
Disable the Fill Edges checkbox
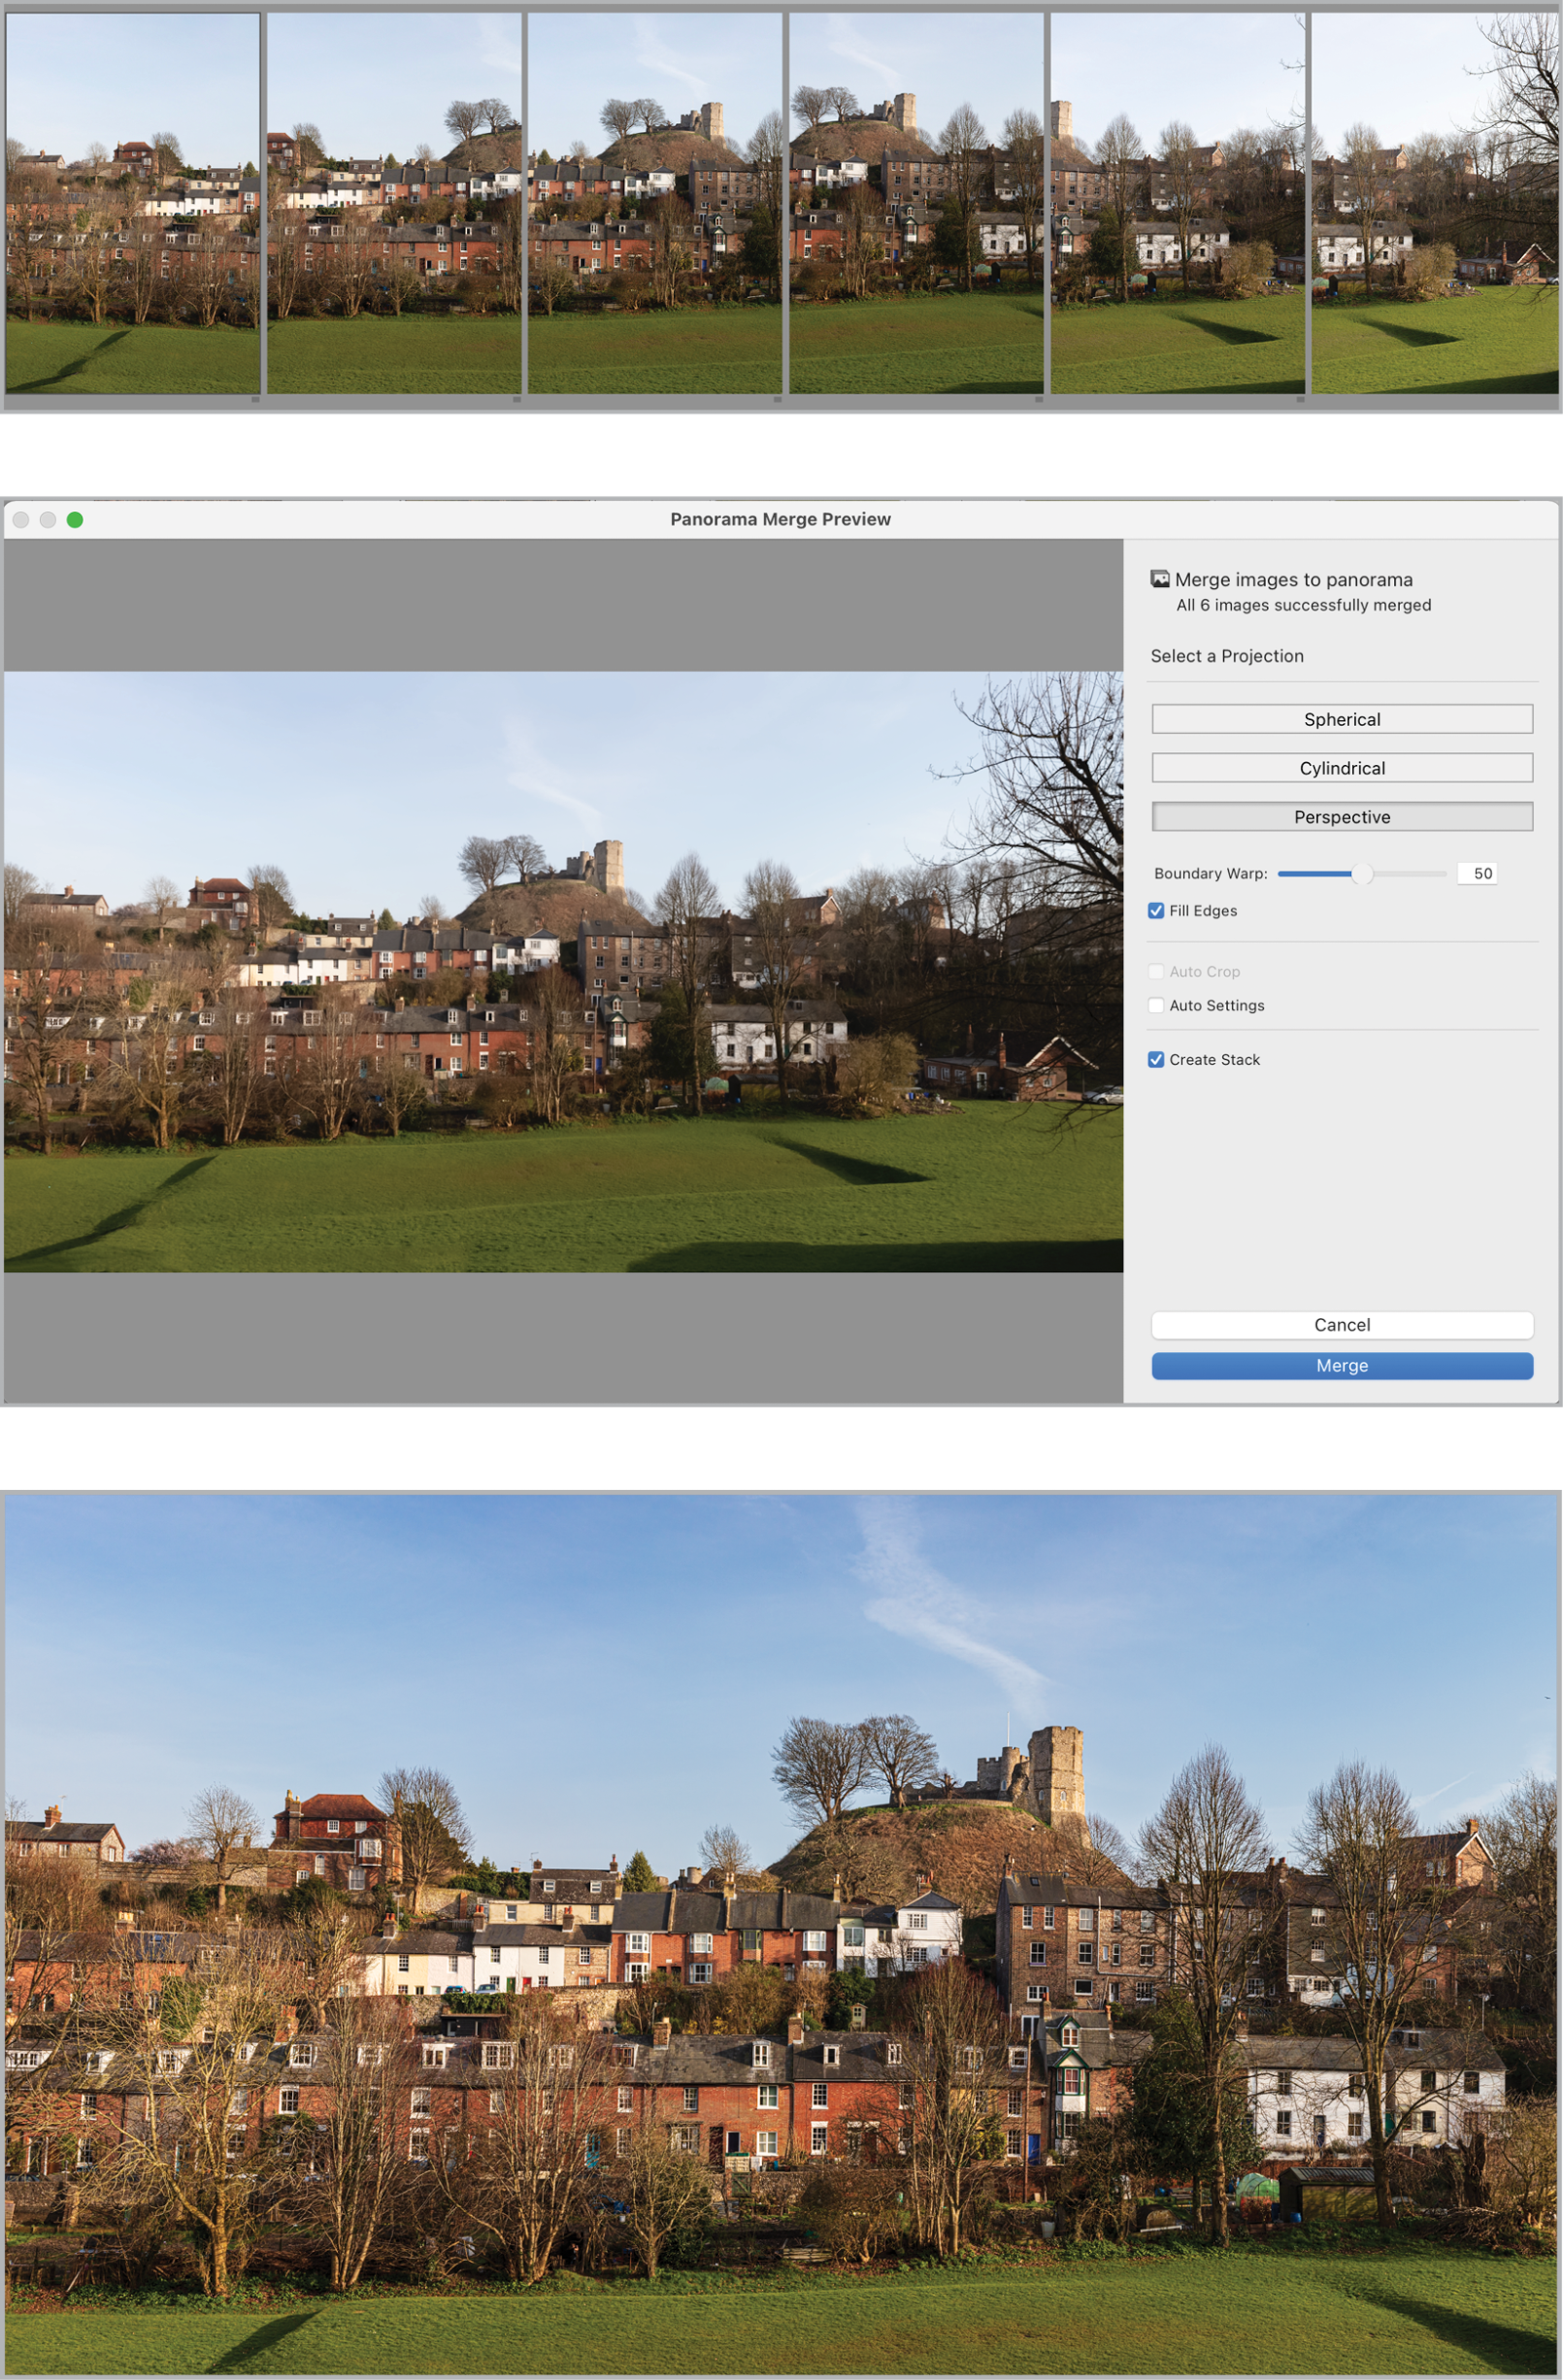click(1156, 911)
